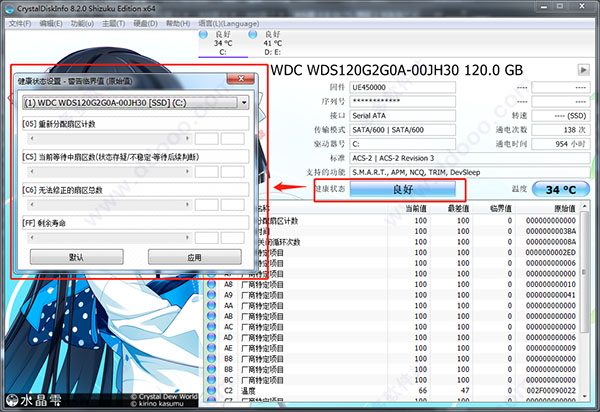Open the 文件(F) menu
The height and width of the screenshot is (412, 600).
(x=20, y=23)
